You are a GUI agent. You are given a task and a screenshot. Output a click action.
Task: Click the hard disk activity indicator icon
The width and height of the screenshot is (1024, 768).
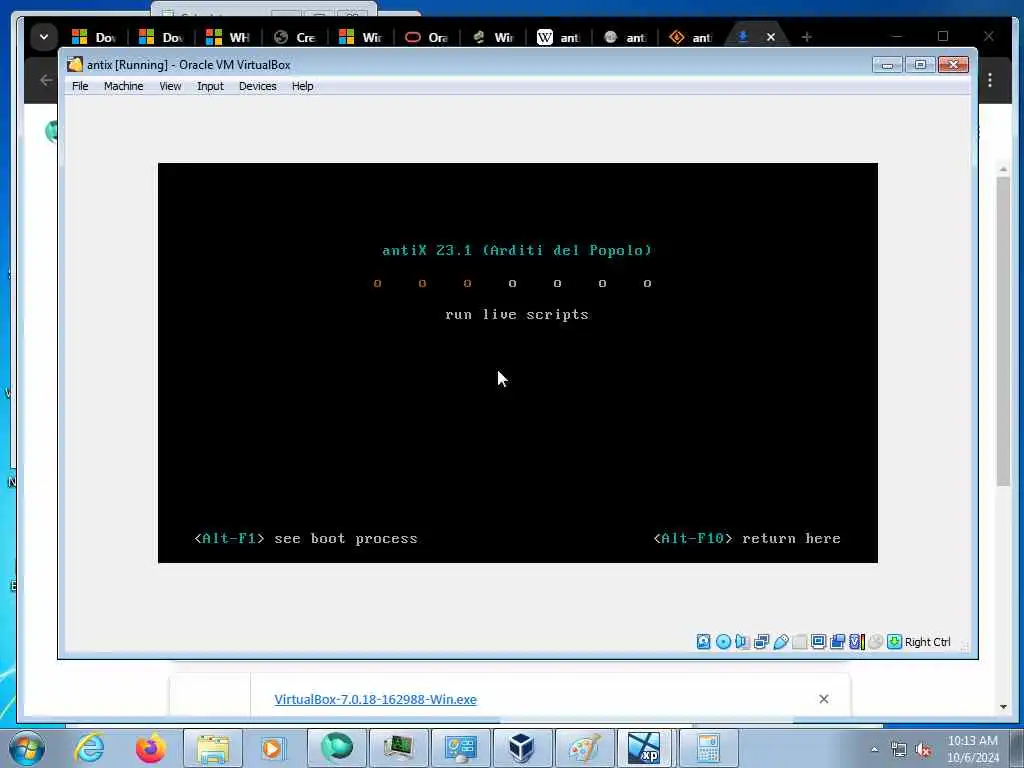[703, 642]
